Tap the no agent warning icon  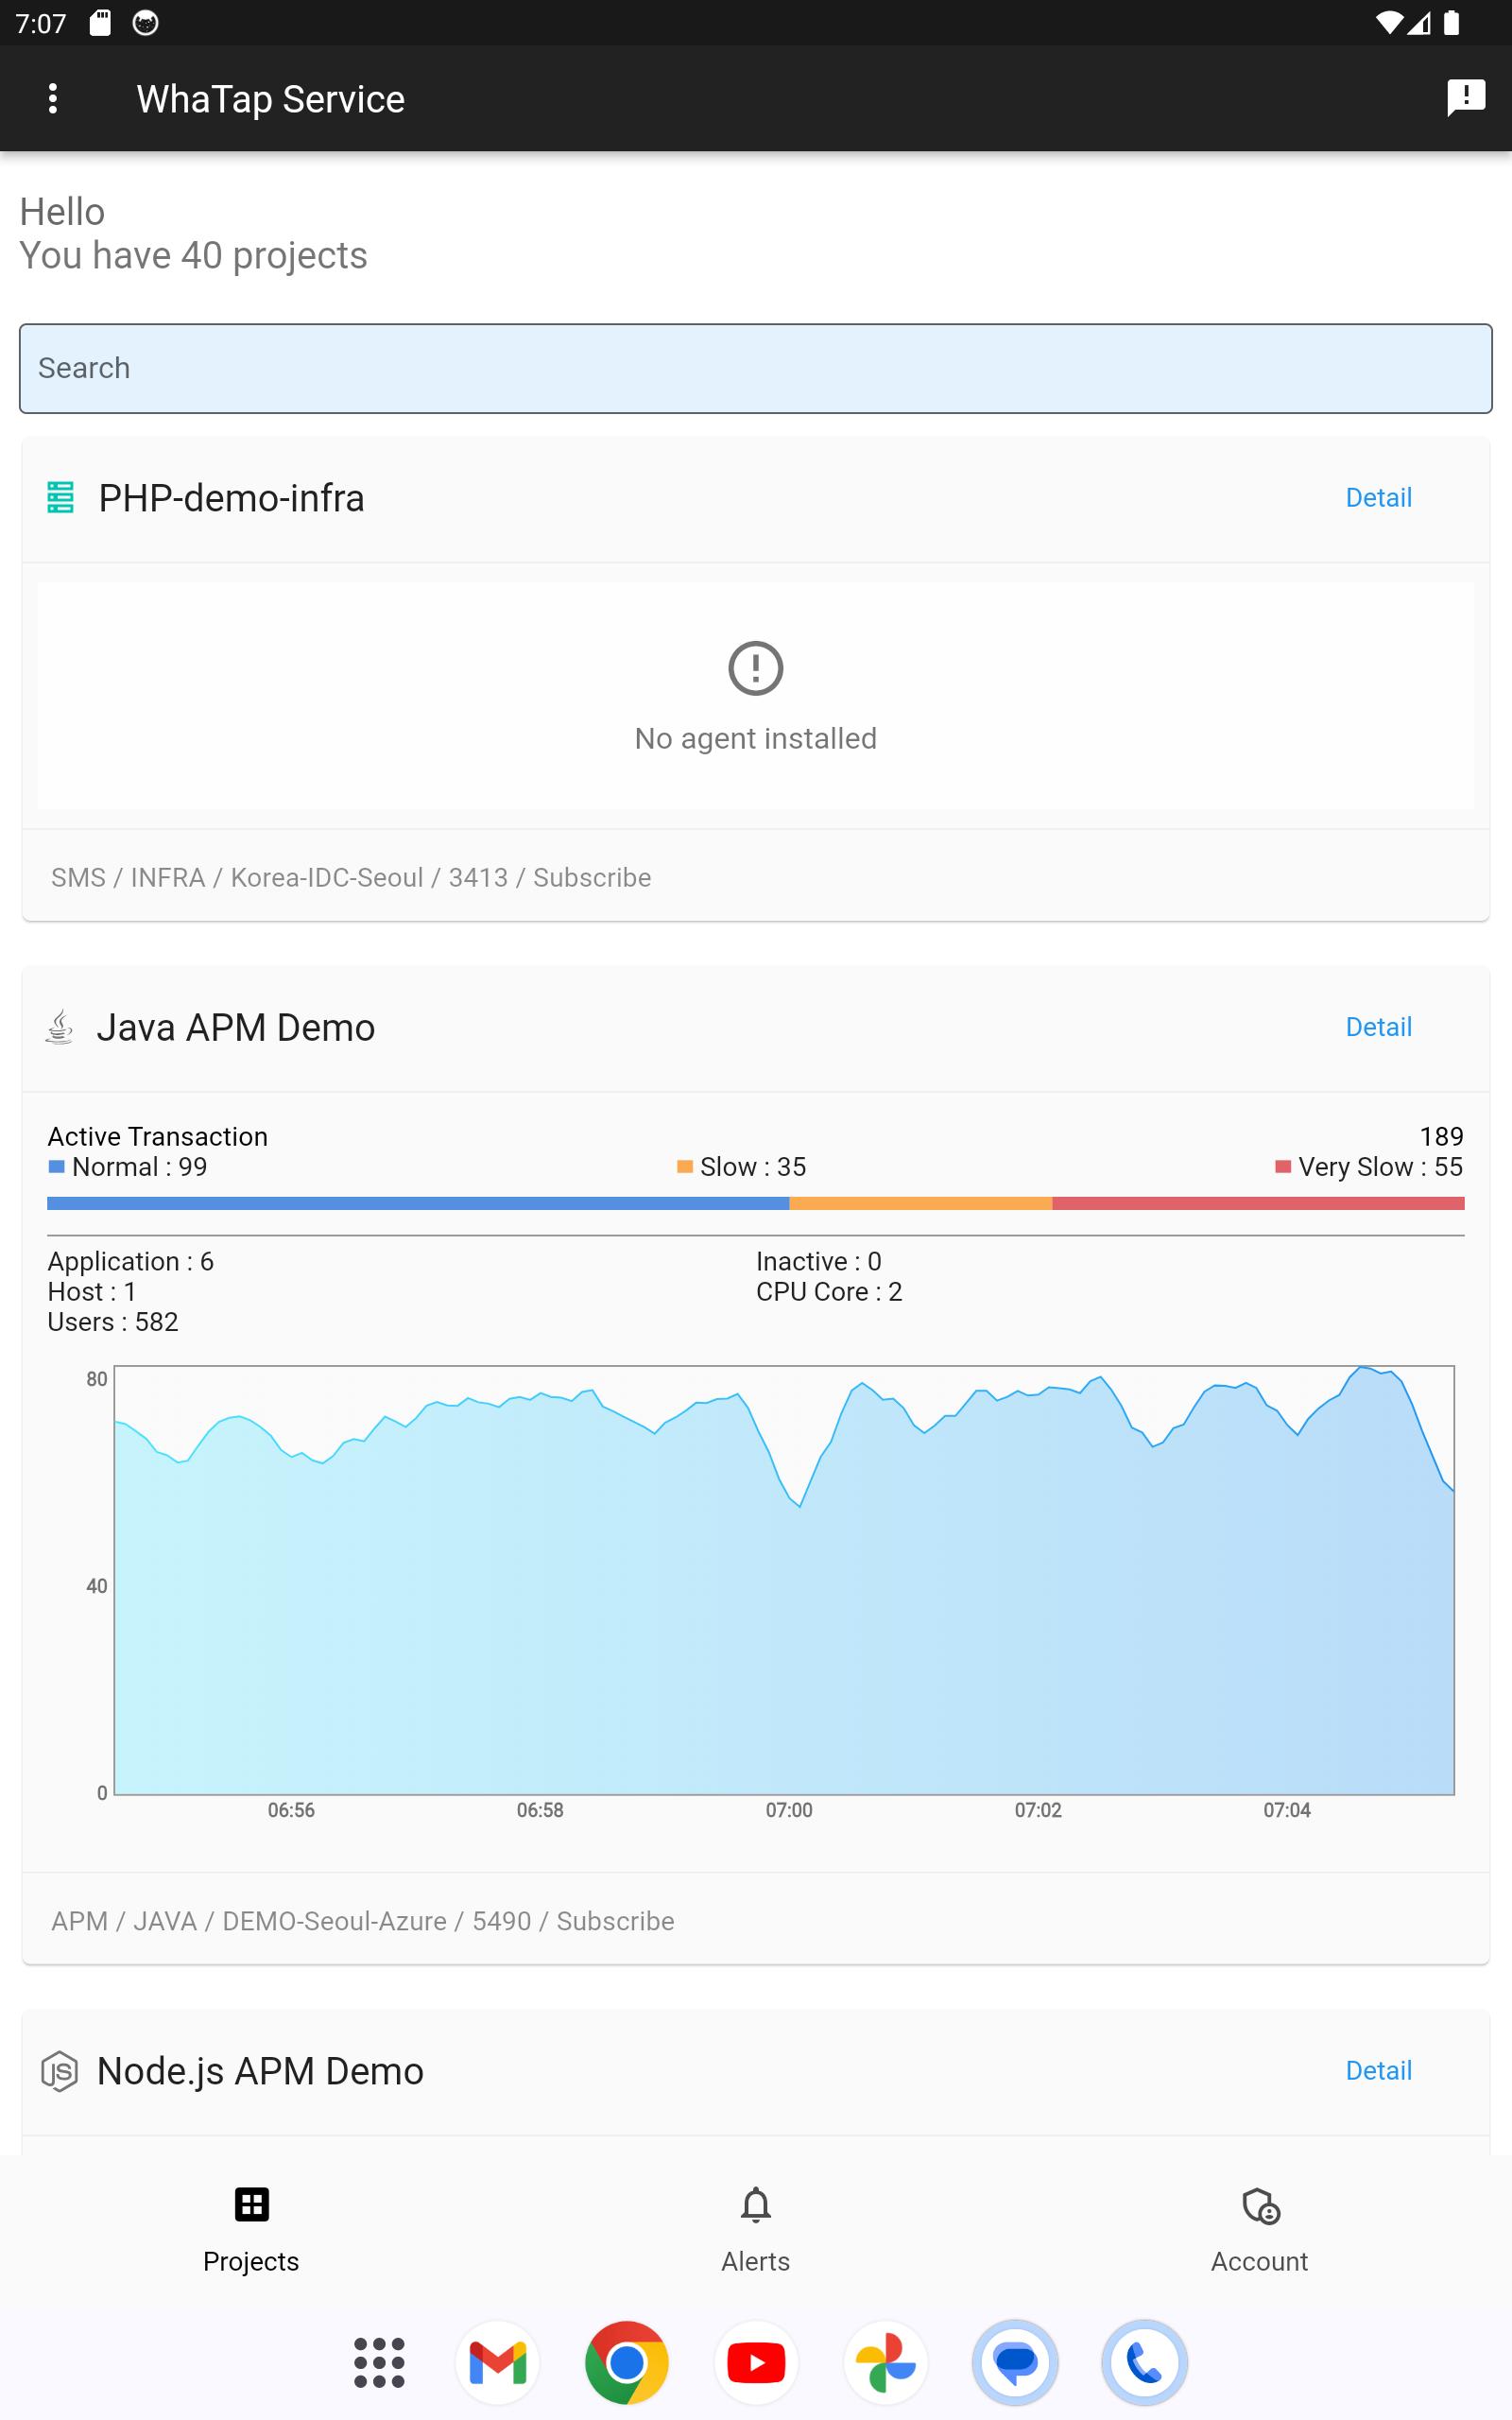click(755, 667)
